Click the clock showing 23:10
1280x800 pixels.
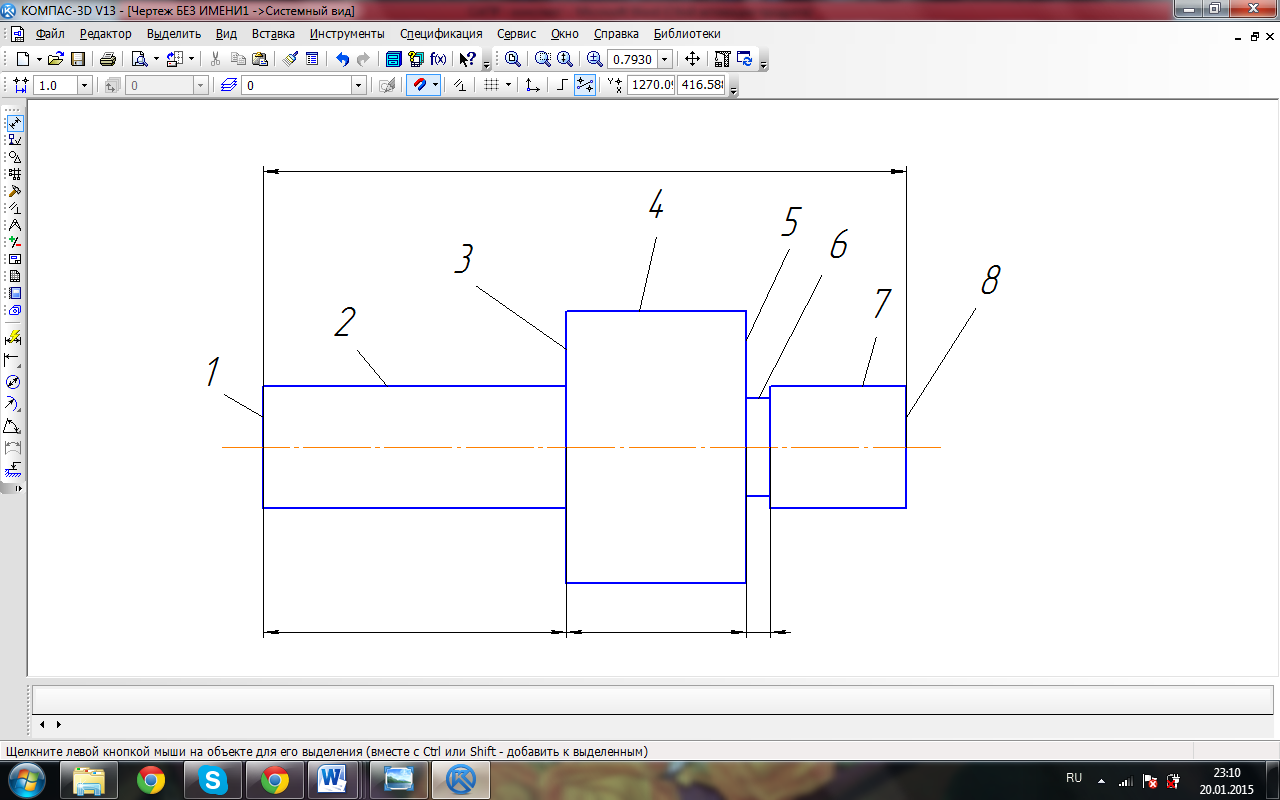coord(1227,772)
